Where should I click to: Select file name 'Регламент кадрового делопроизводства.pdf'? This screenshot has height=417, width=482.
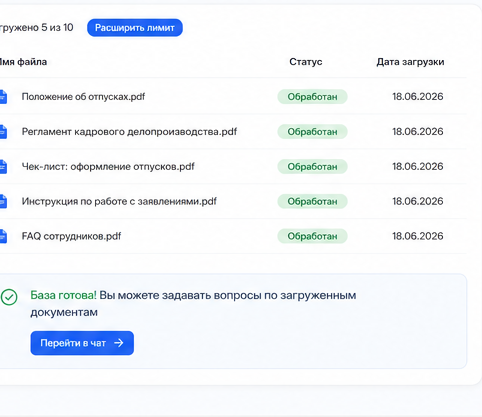129,132
